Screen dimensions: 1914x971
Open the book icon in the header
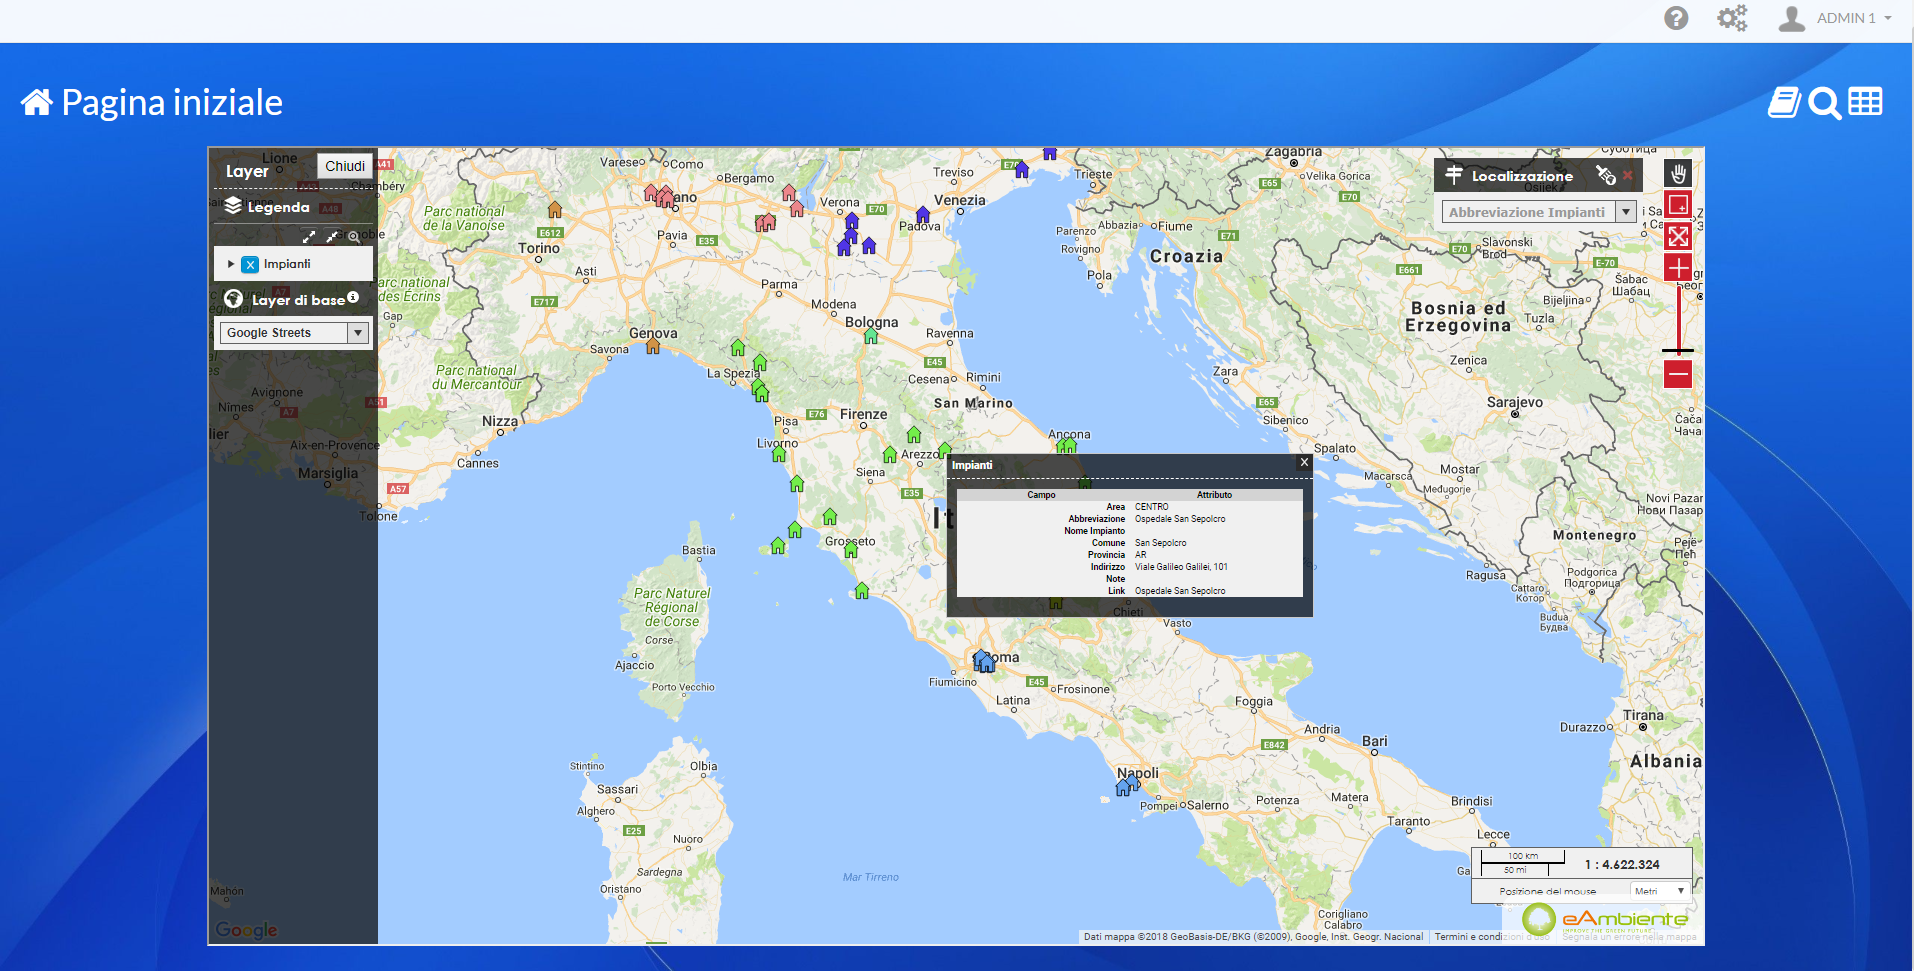click(1785, 102)
